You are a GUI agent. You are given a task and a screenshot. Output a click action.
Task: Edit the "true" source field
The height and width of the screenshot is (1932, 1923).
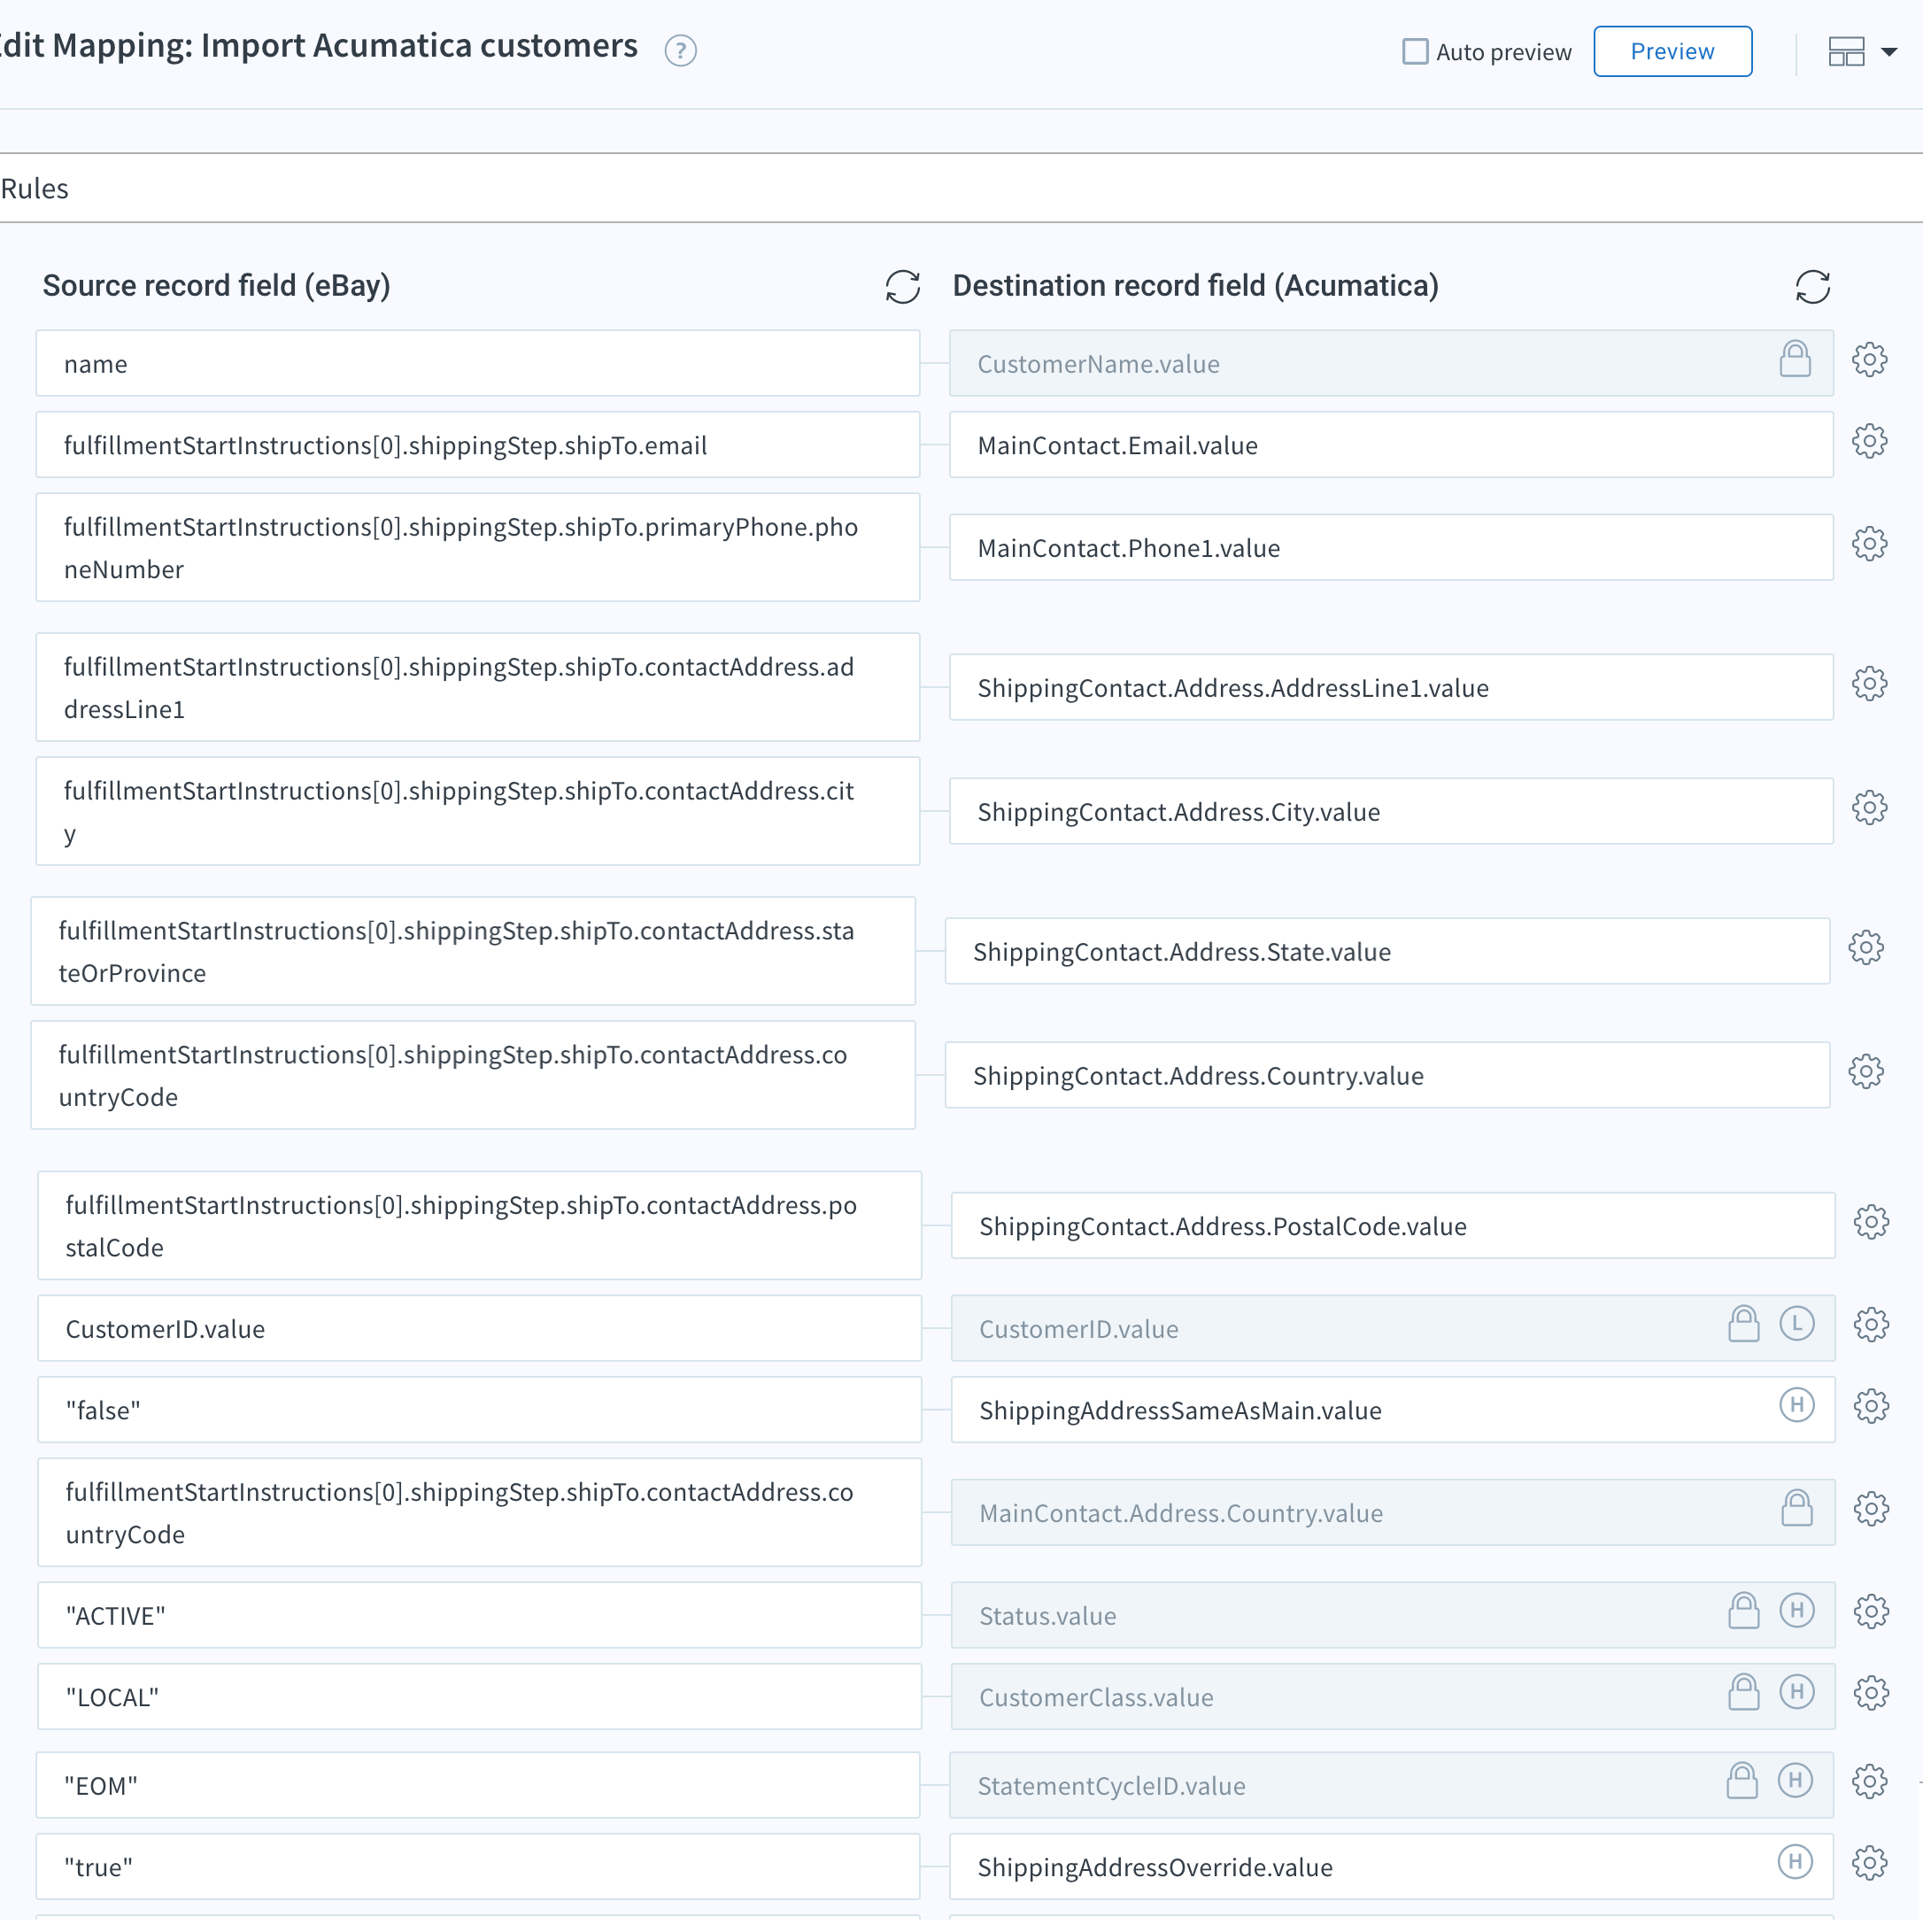pyautogui.click(x=477, y=1868)
